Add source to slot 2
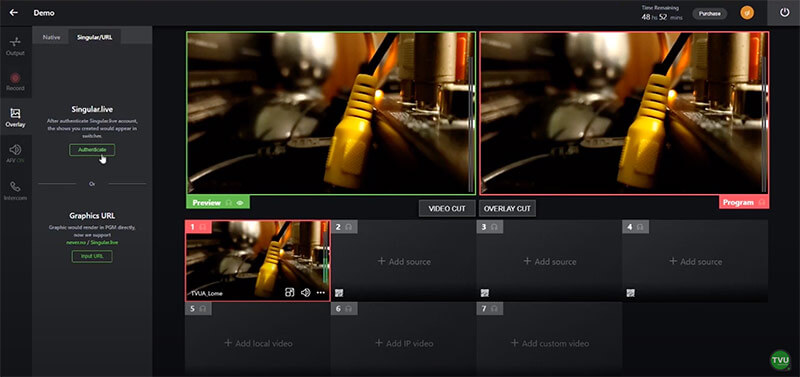 click(x=404, y=261)
